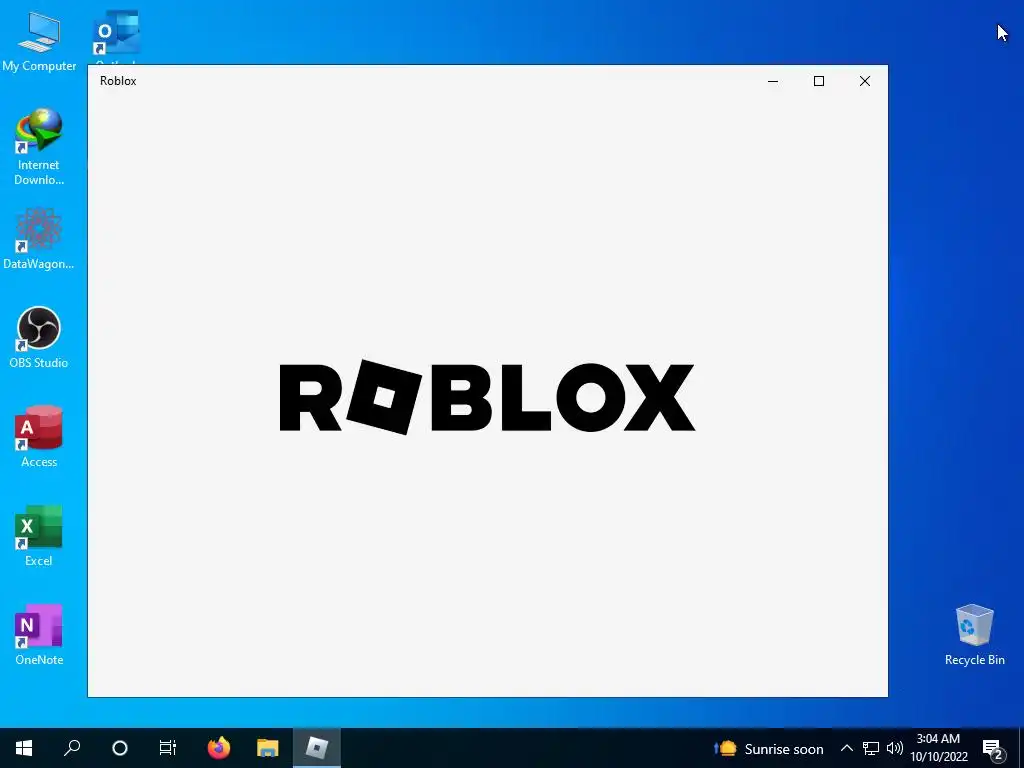The width and height of the screenshot is (1024, 768).
Task: Select the OneNote desktop shortcut
Action: (x=39, y=634)
